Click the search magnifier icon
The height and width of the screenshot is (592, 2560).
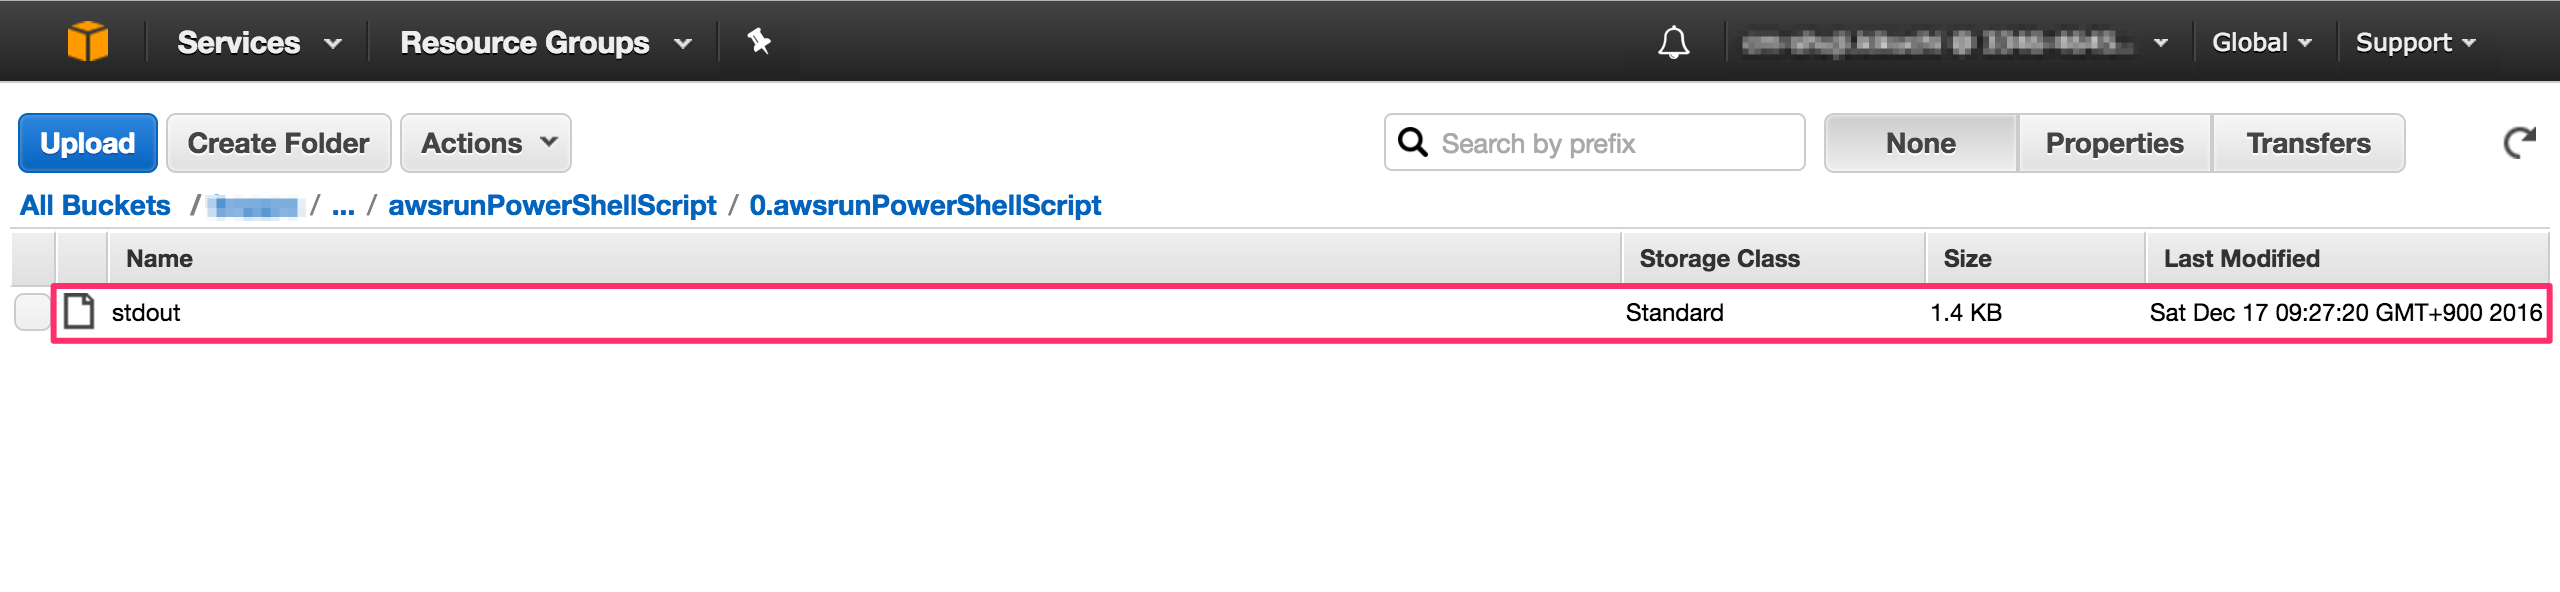(1414, 143)
